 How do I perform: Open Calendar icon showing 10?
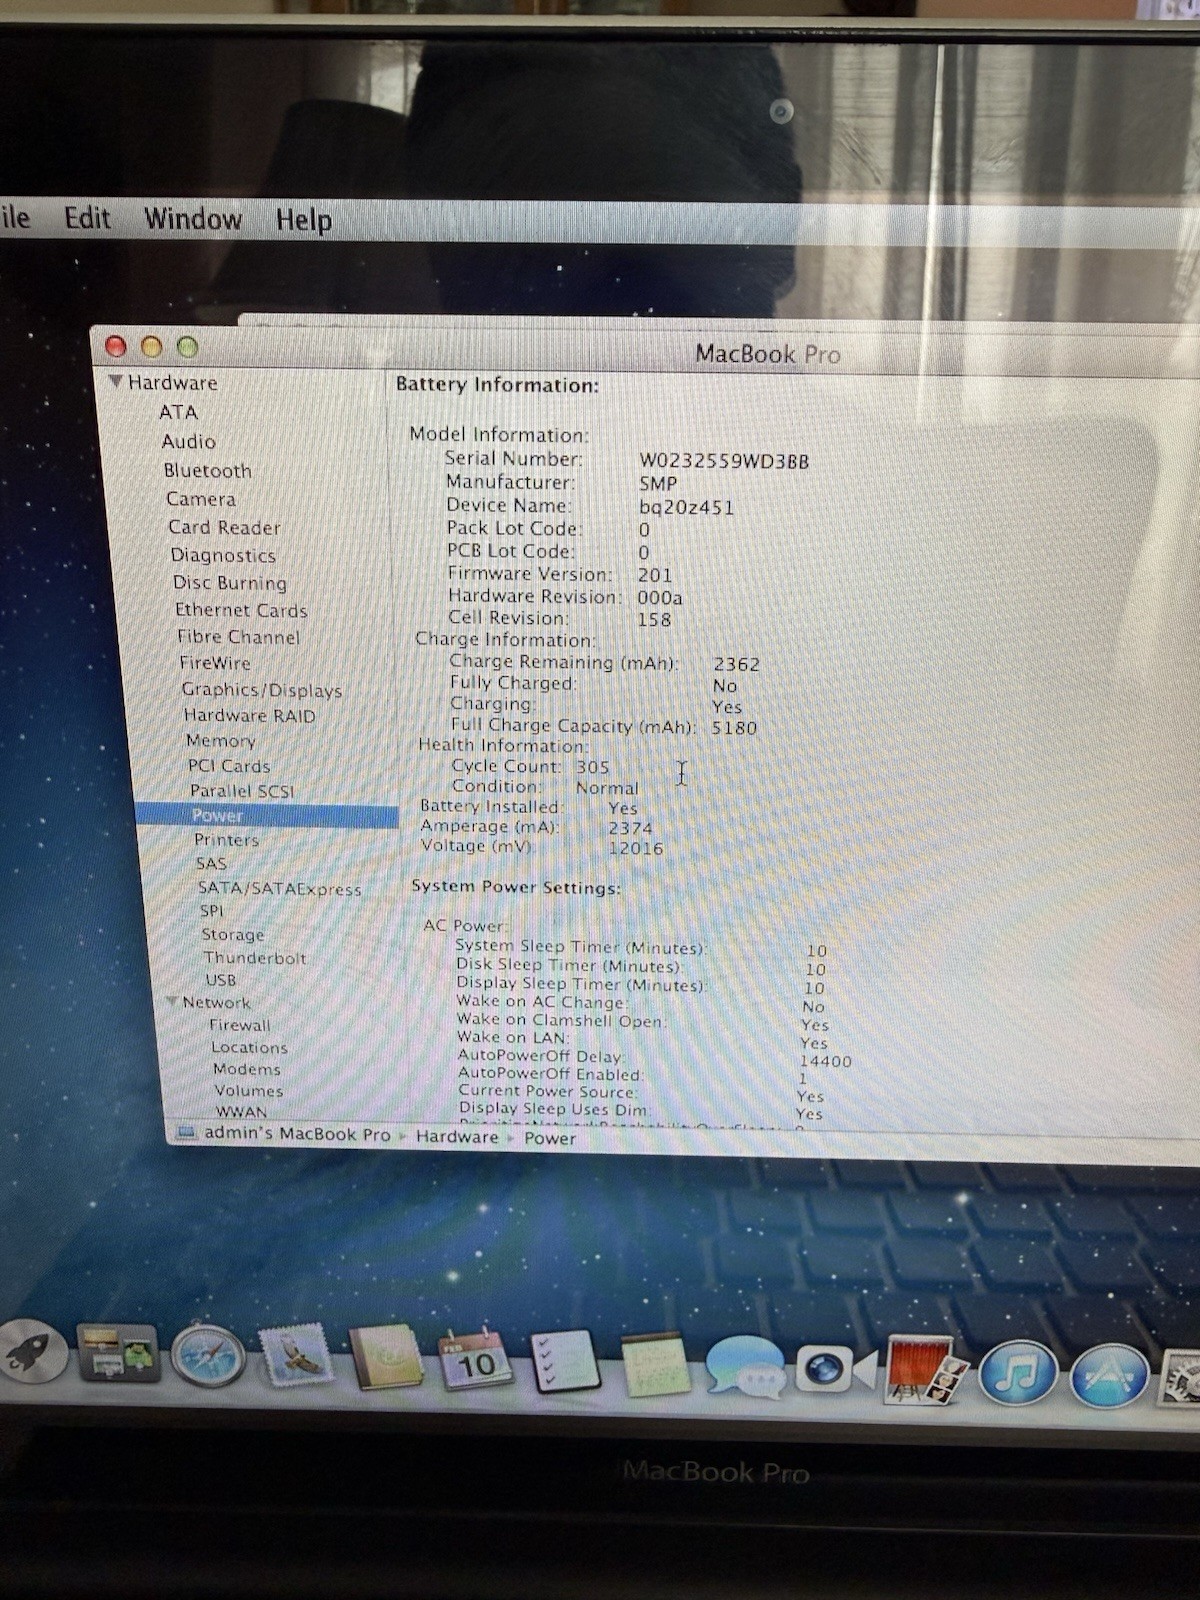pos(476,1359)
